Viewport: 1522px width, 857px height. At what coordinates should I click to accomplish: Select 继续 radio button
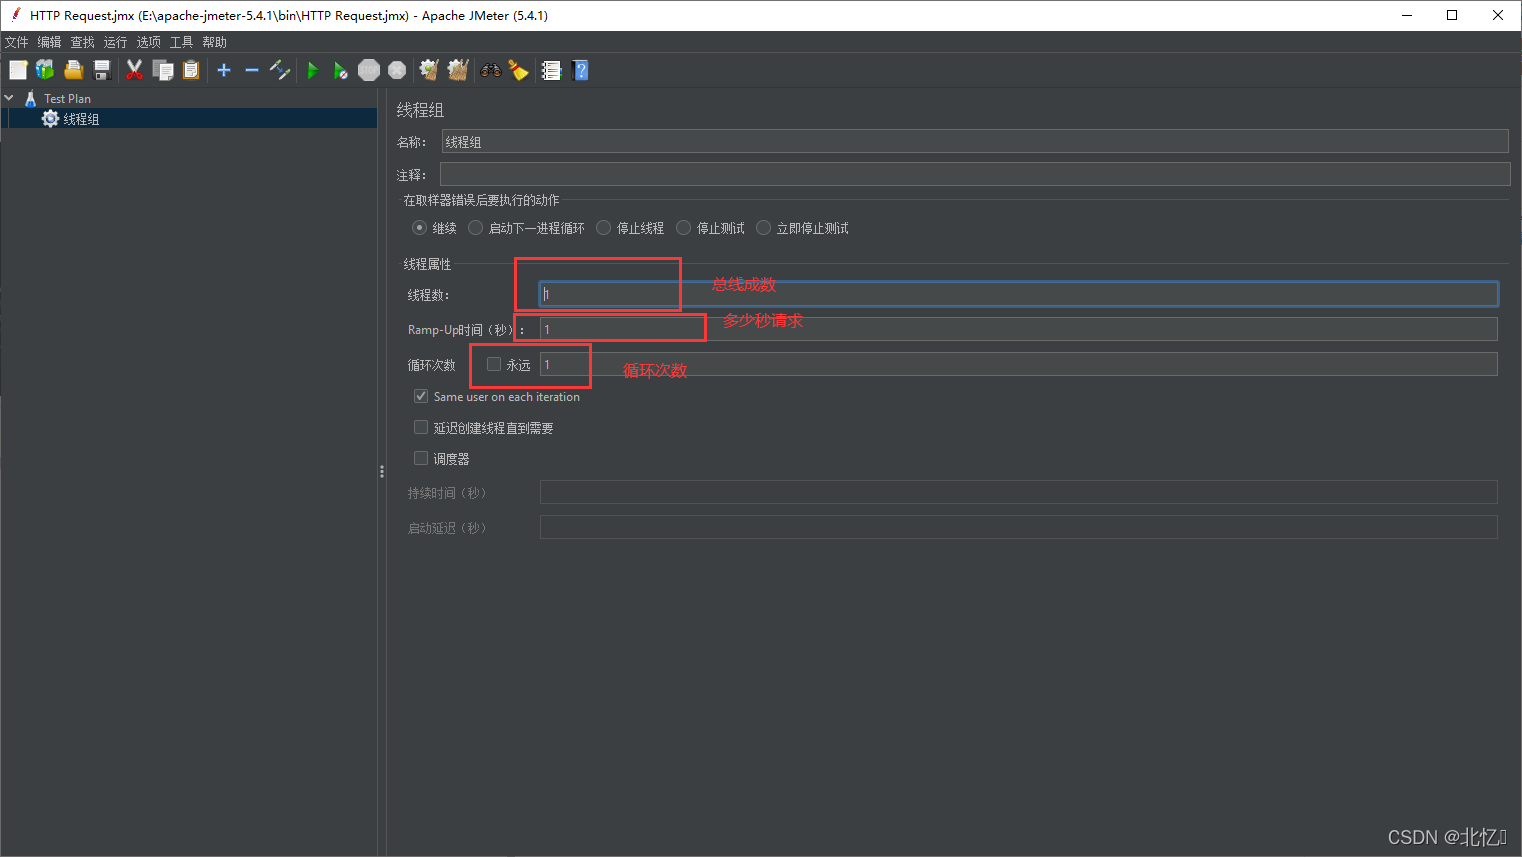(x=420, y=228)
